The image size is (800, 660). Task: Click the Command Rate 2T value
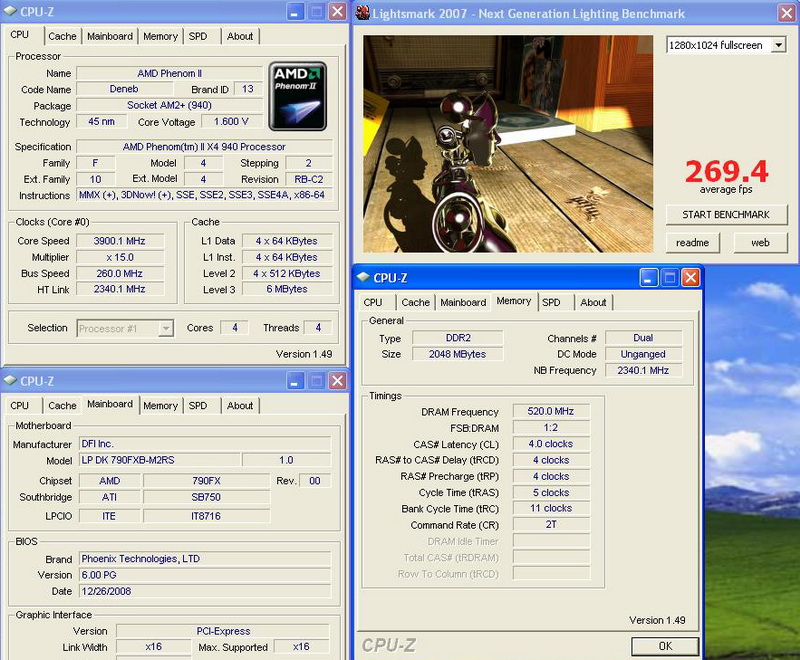pyautogui.click(x=551, y=524)
